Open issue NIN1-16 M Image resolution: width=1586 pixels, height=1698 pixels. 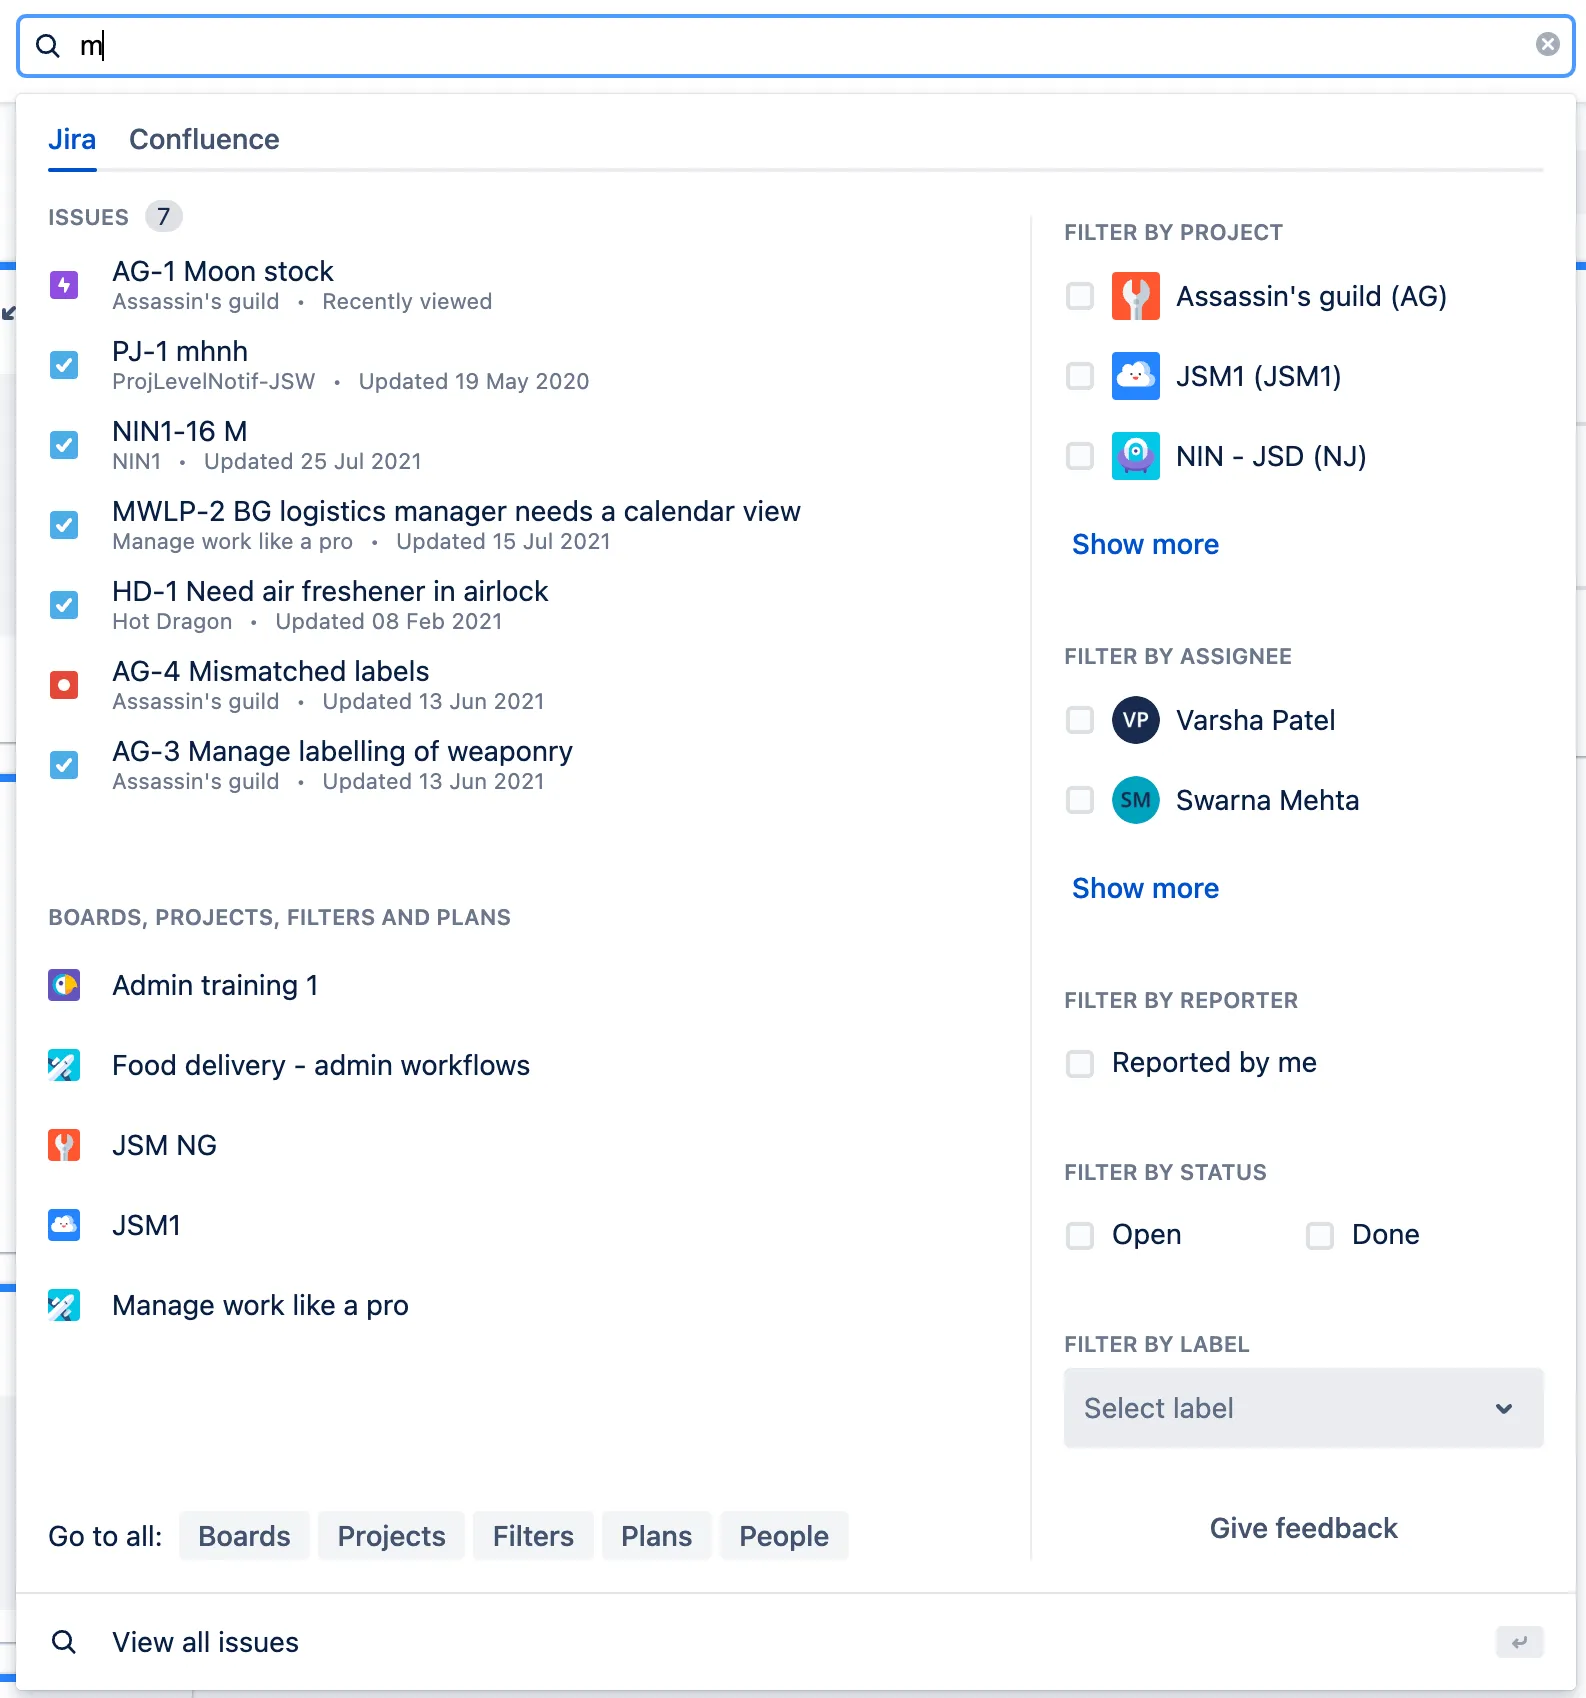tap(180, 431)
